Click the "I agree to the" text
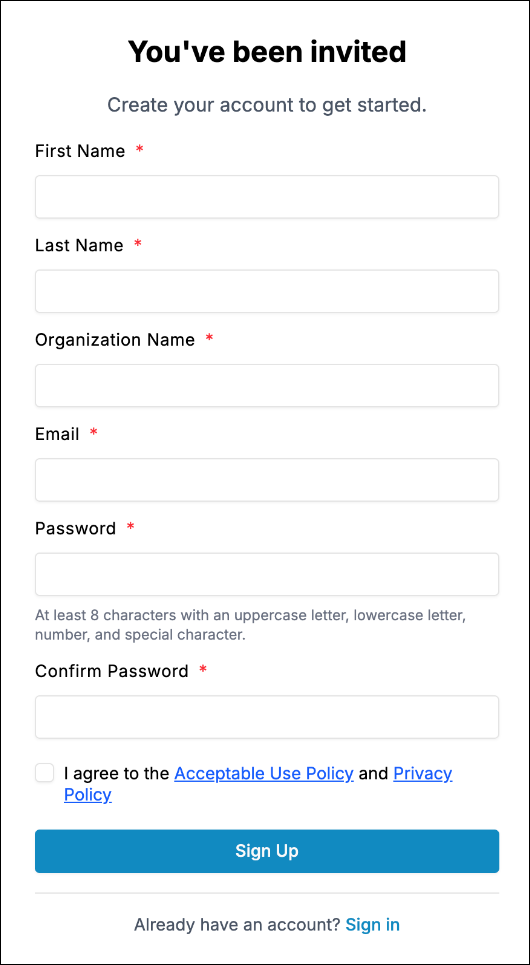The height and width of the screenshot is (965, 530). point(116,773)
